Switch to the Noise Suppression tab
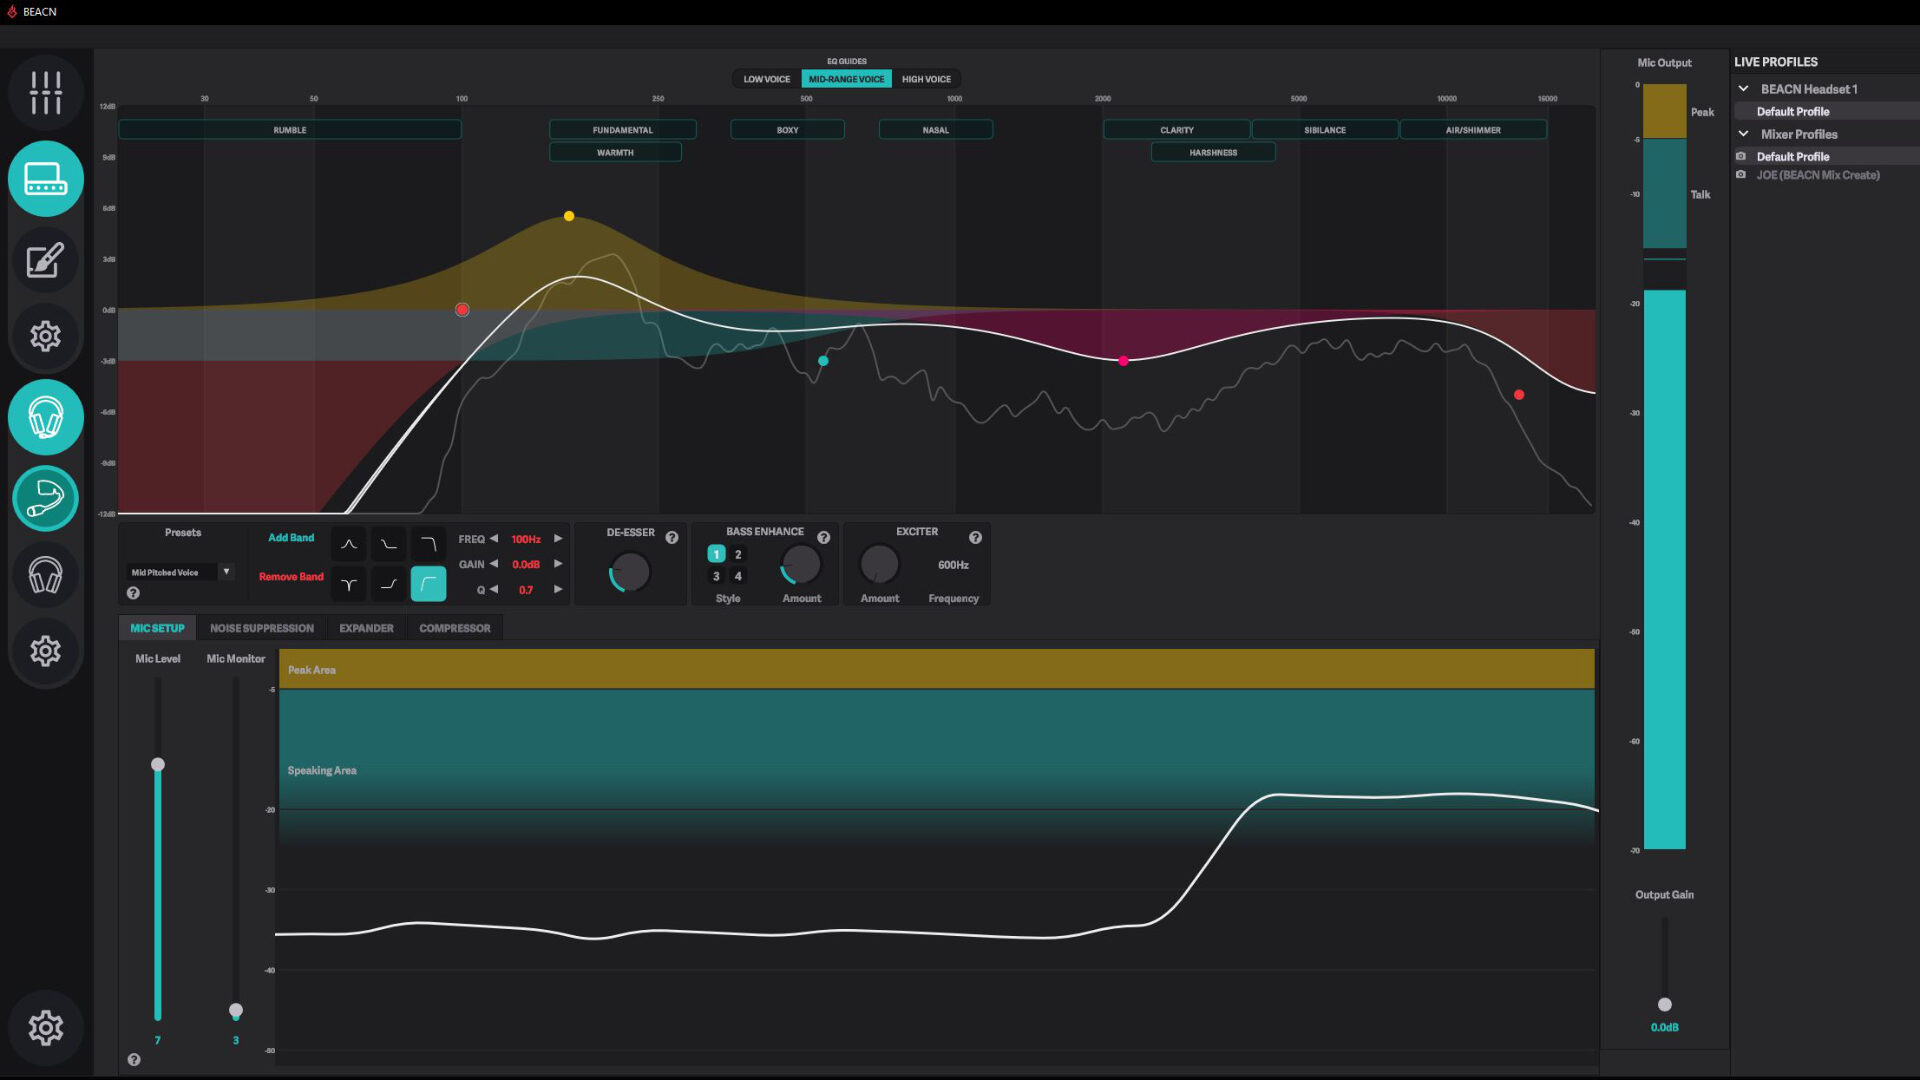Image resolution: width=1920 pixels, height=1080 pixels. pyautogui.click(x=262, y=628)
